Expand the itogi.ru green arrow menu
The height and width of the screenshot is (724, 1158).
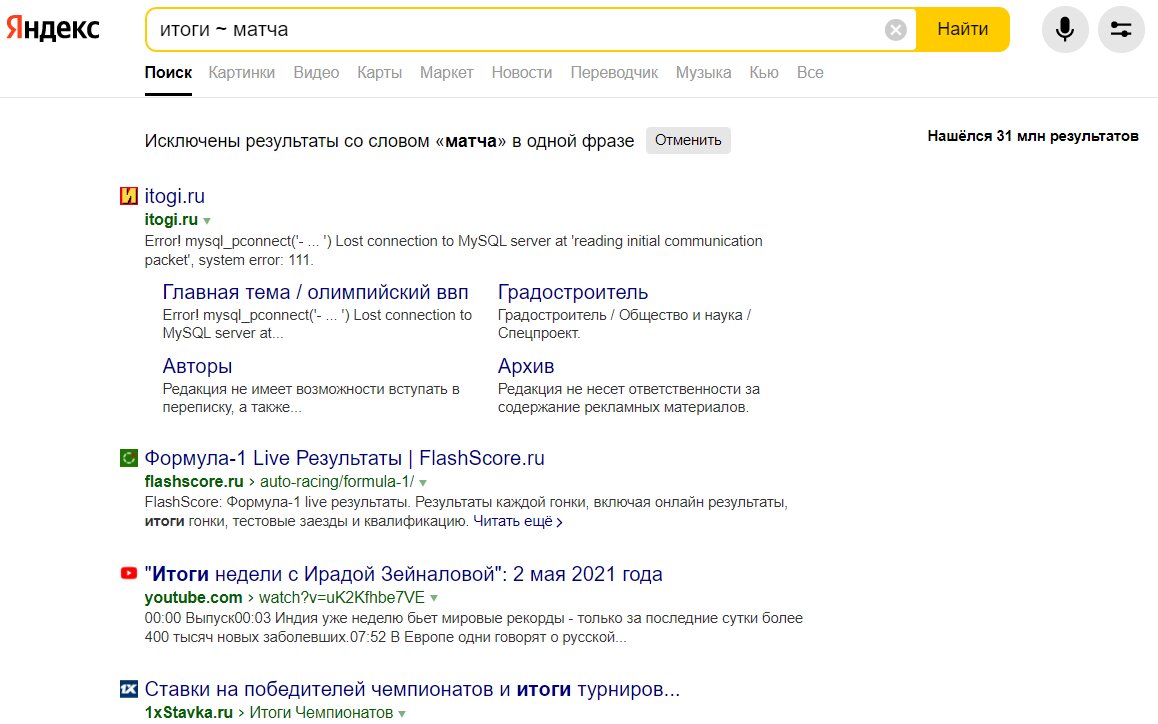[207, 221]
